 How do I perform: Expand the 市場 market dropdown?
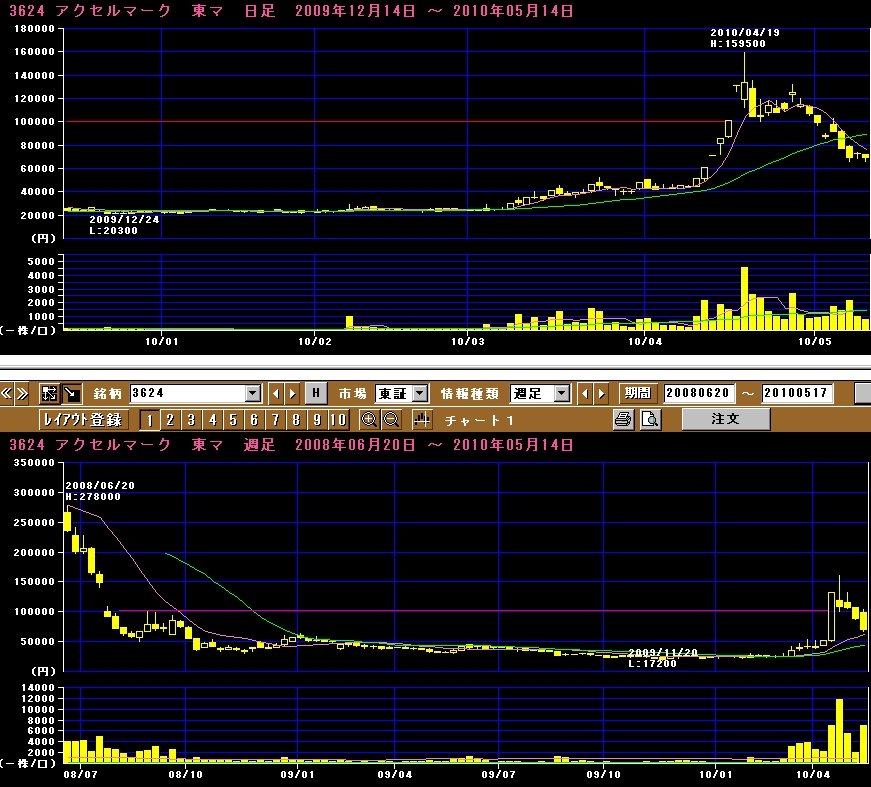[x=420, y=393]
